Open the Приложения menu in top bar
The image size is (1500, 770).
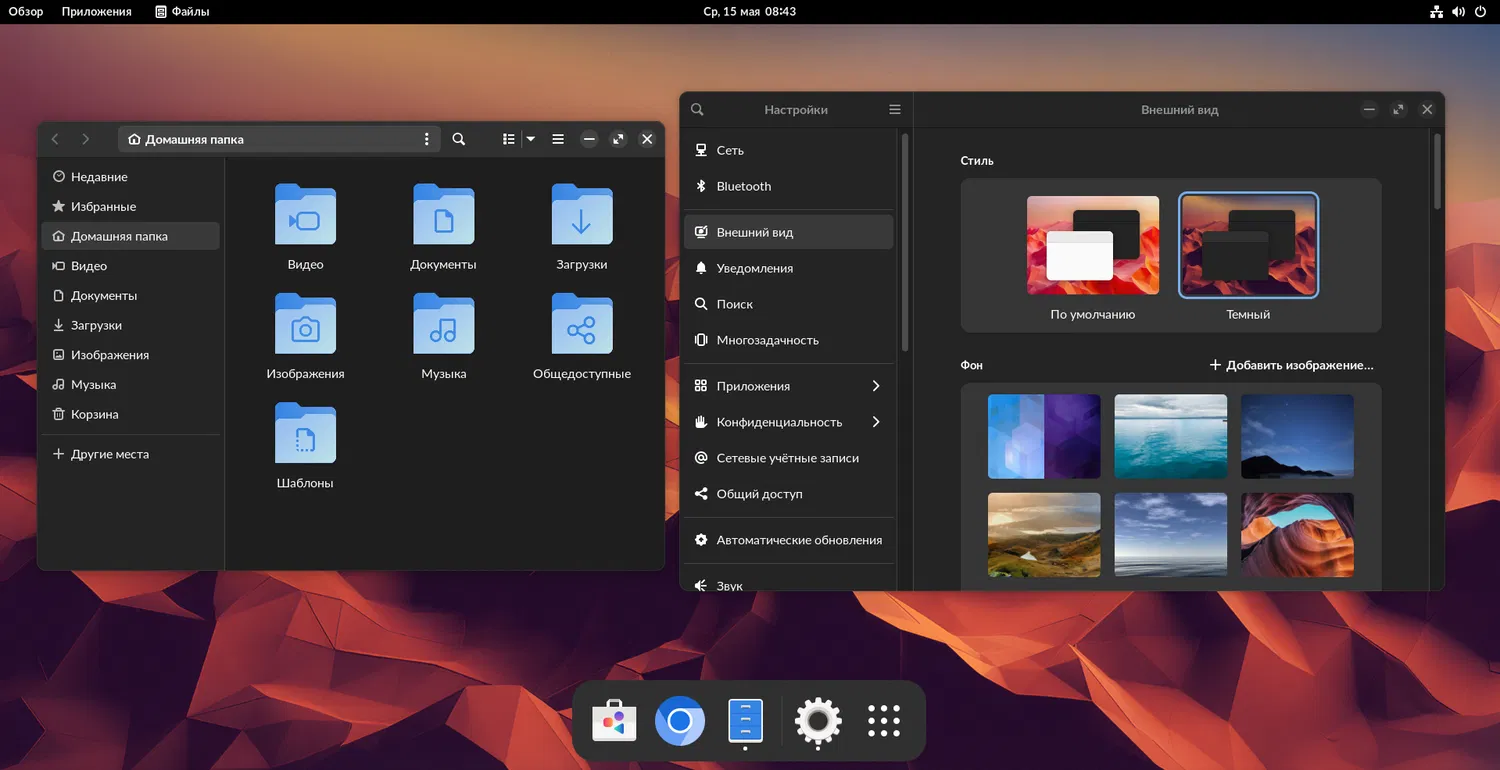96,12
